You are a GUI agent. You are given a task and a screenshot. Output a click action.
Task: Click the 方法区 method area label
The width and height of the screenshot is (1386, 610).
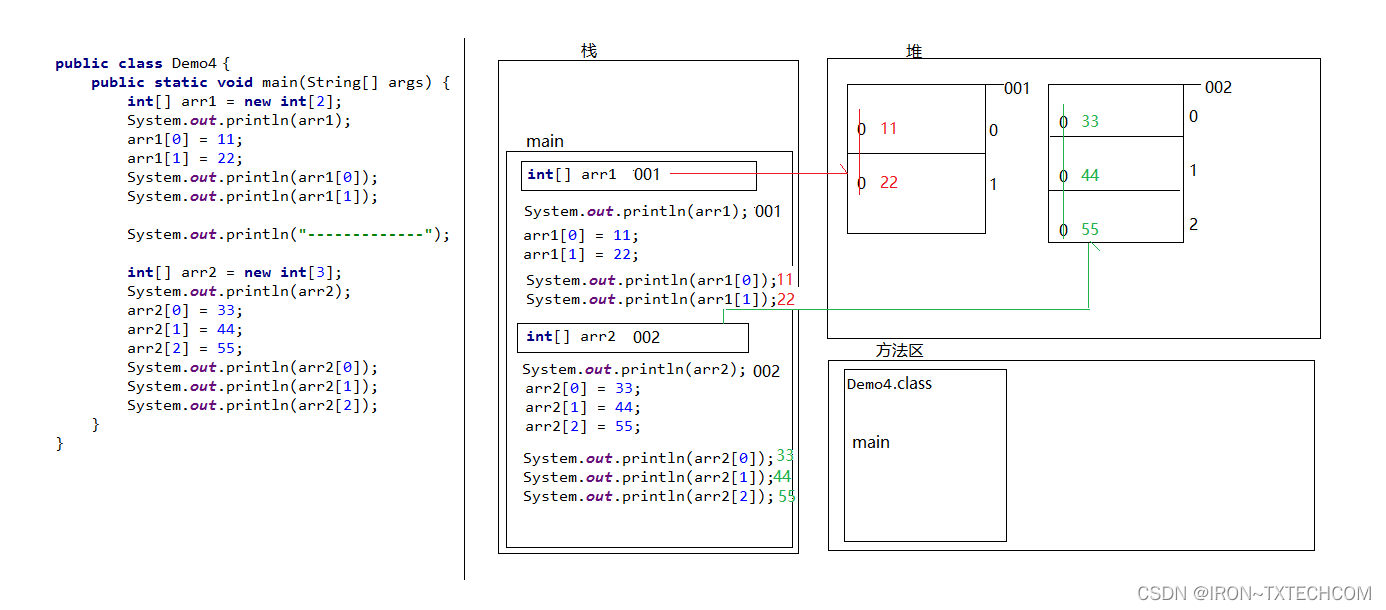tap(900, 351)
